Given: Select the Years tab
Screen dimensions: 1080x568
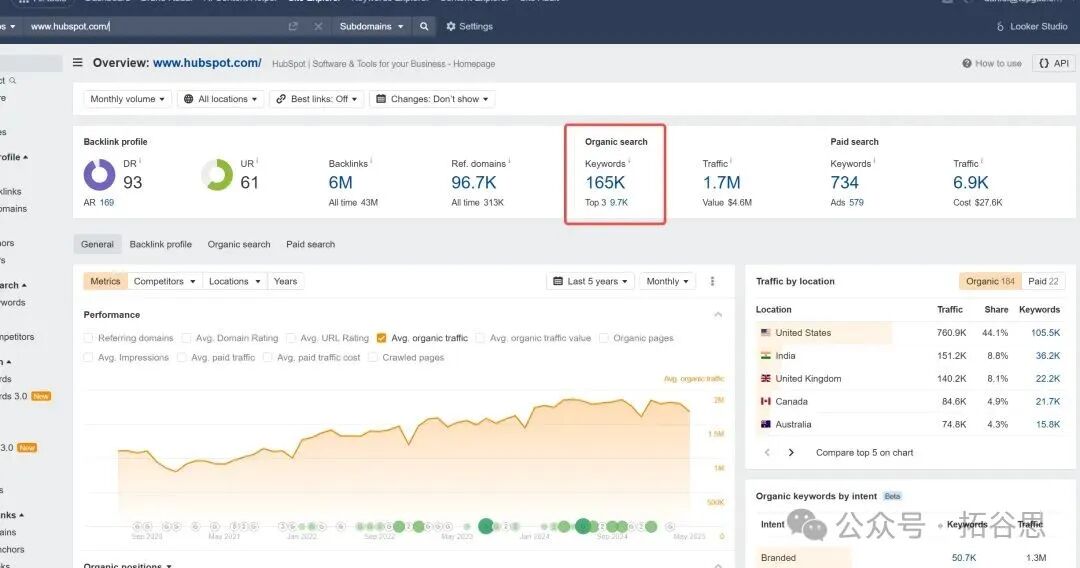Looking at the screenshot, I should [x=285, y=281].
